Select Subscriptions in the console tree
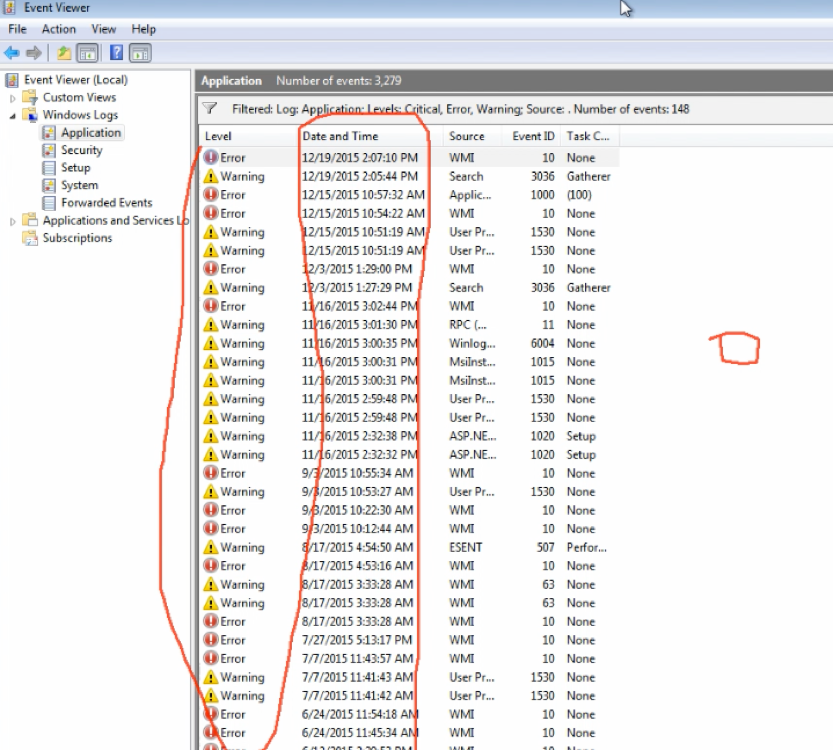The image size is (833, 750). 77,238
